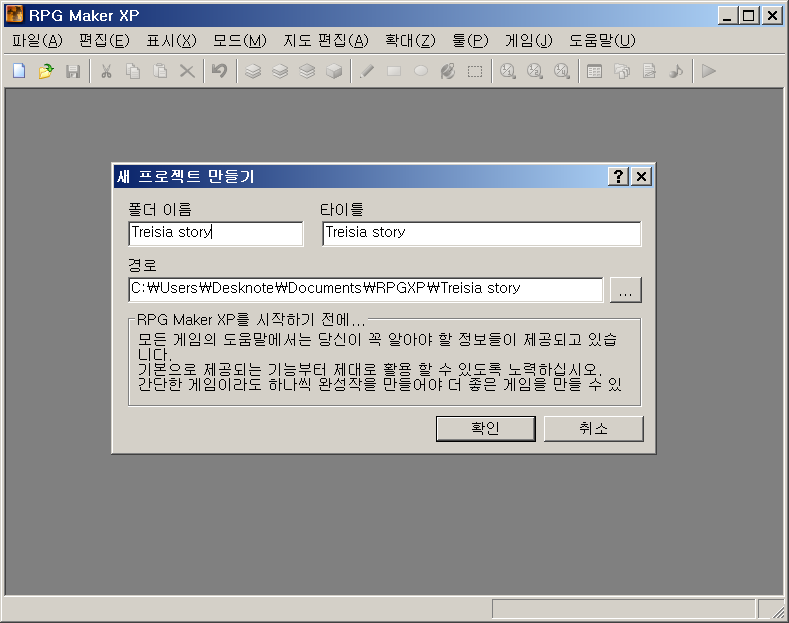Click the Cut scissors icon

106,71
